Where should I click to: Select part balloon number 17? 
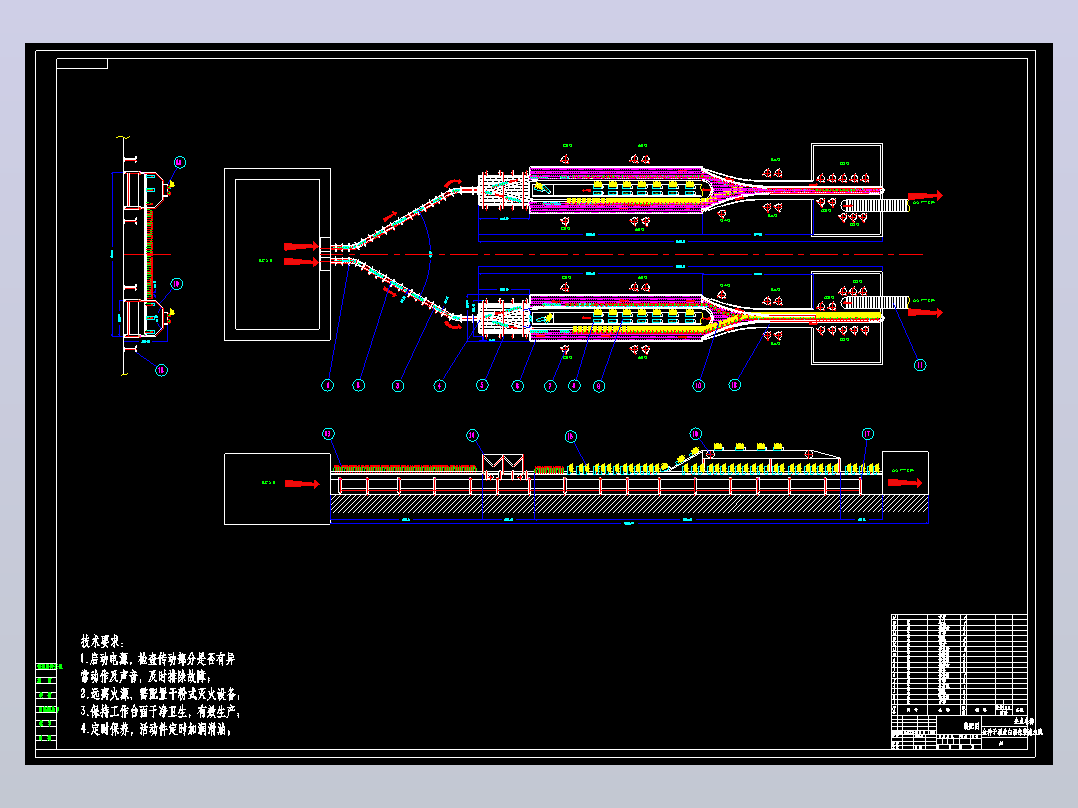pos(868,434)
